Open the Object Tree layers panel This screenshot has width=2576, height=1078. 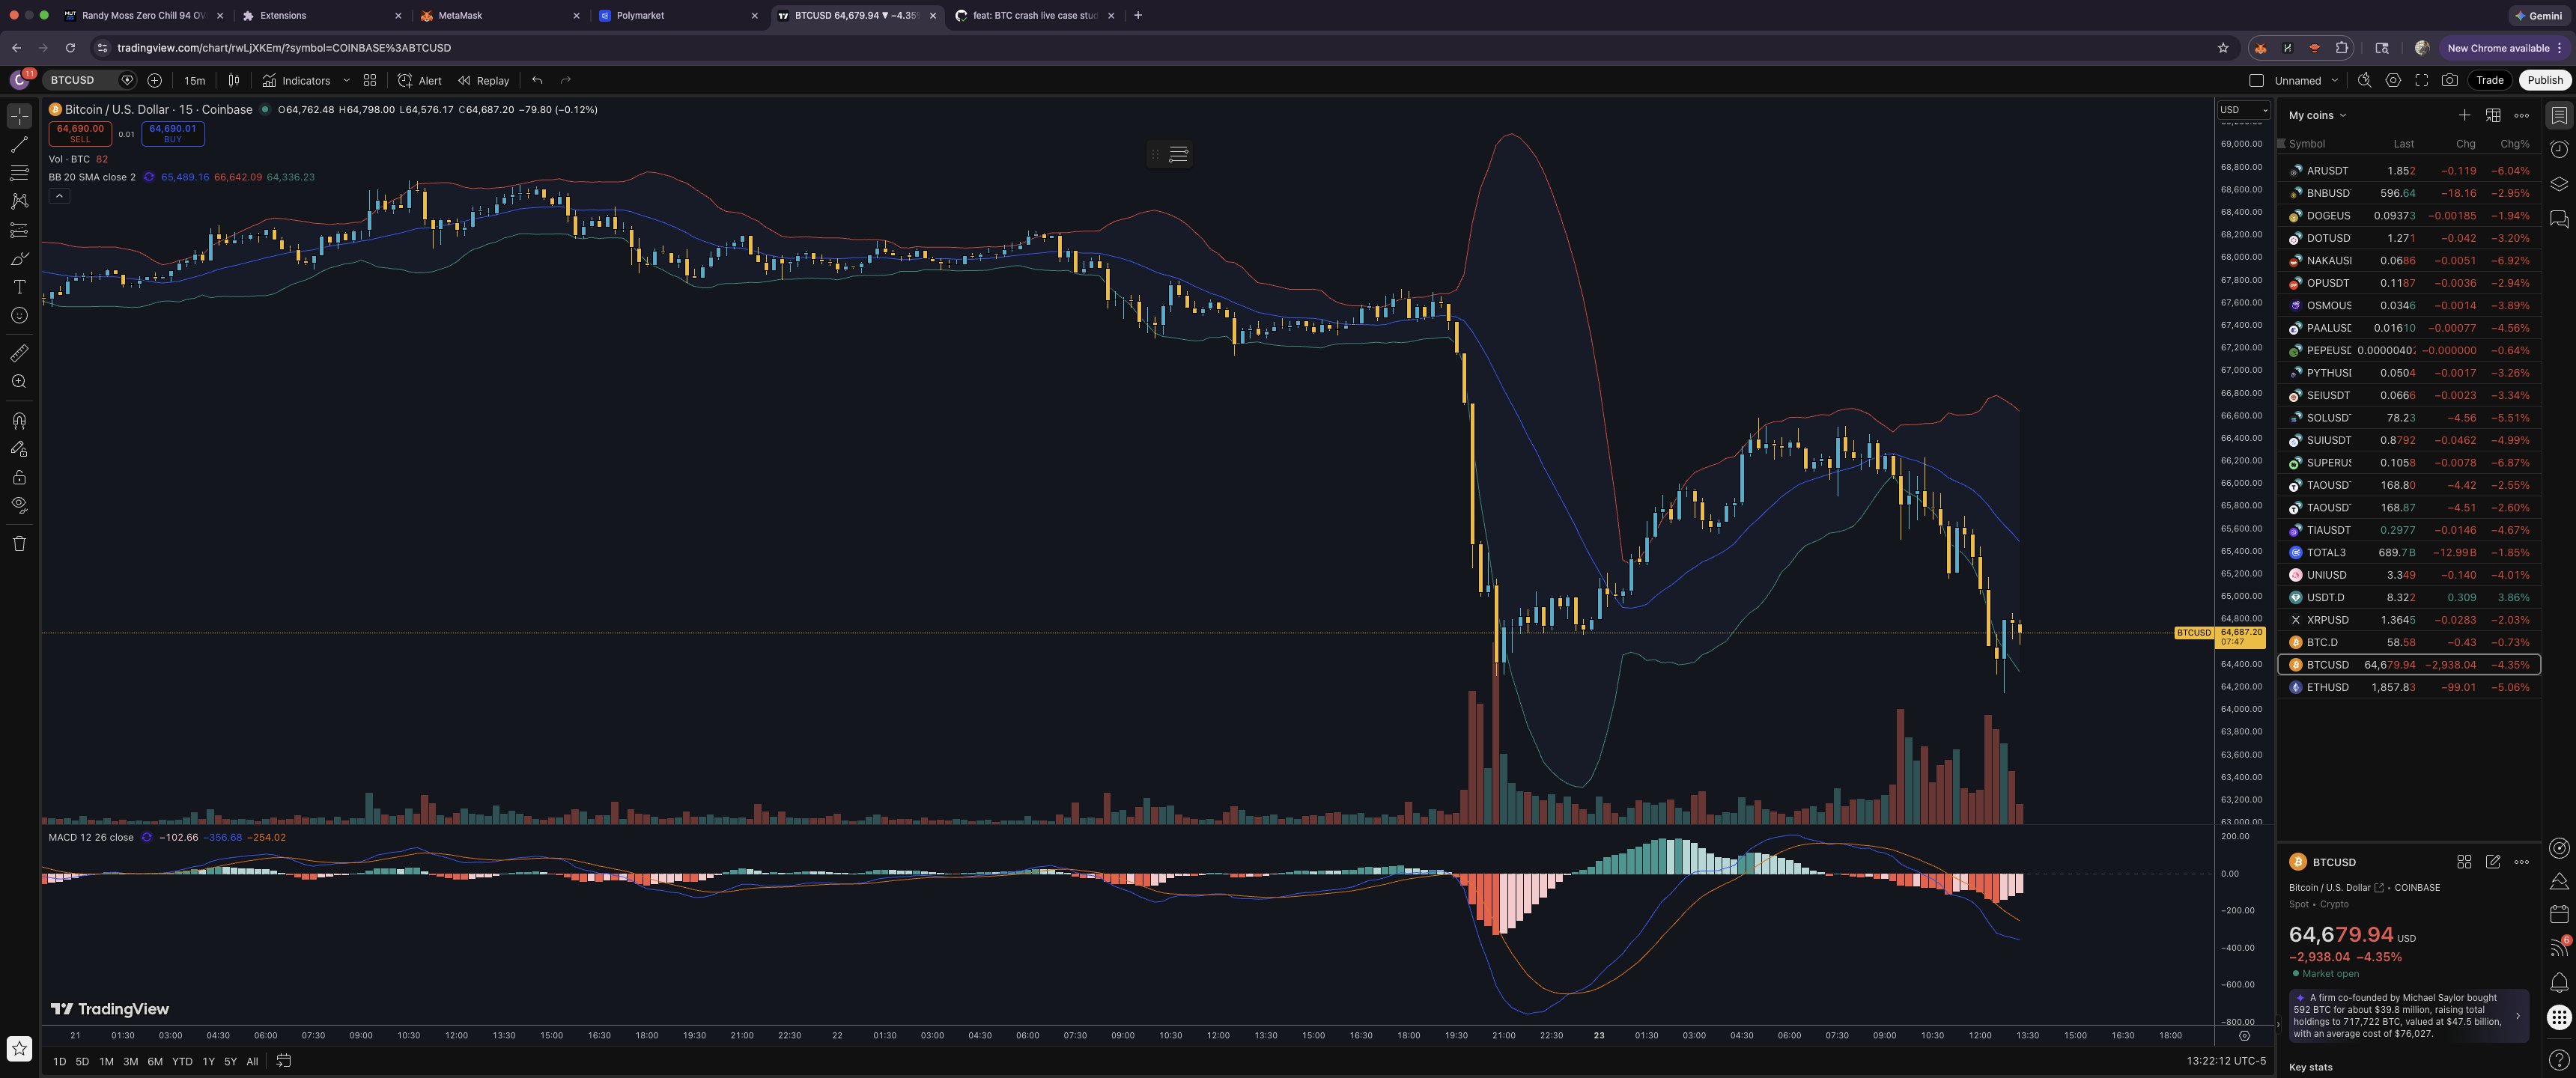2559,183
